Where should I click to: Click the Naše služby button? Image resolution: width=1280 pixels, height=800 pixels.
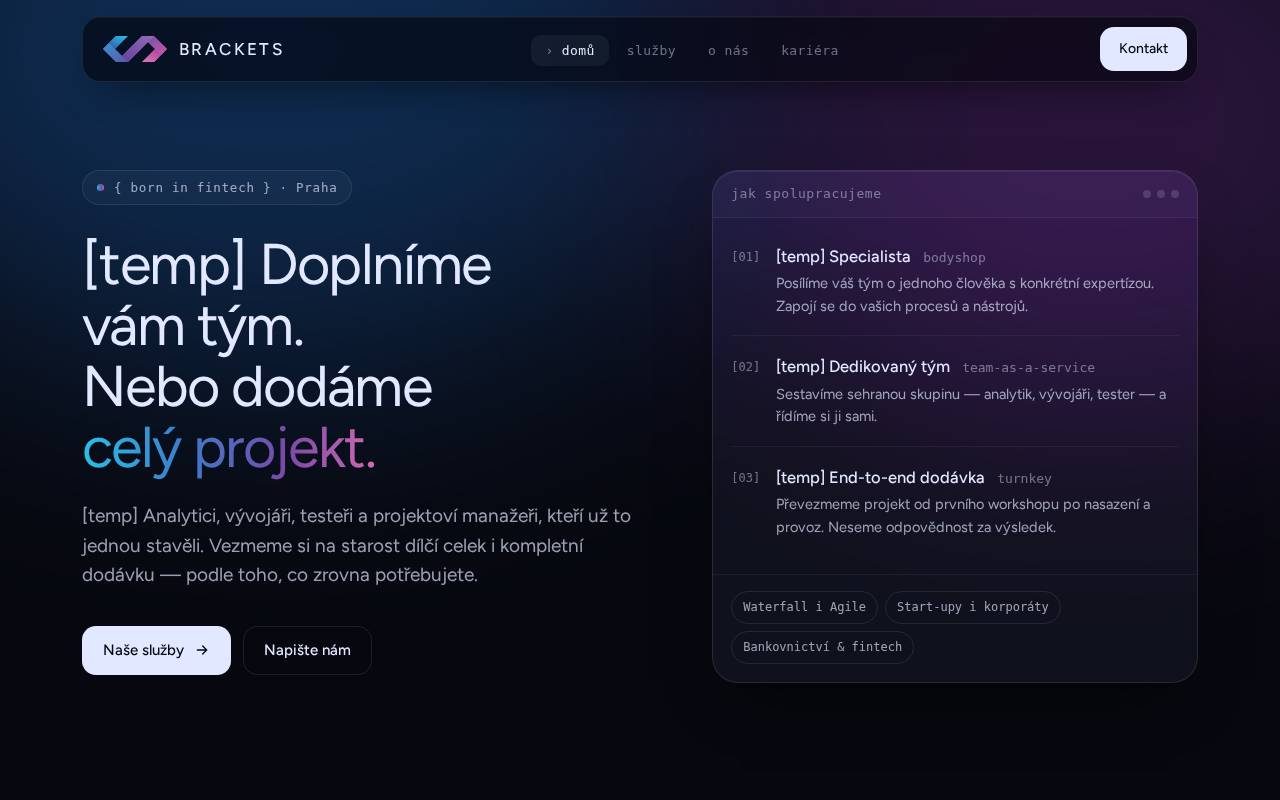pyautogui.click(x=156, y=650)
